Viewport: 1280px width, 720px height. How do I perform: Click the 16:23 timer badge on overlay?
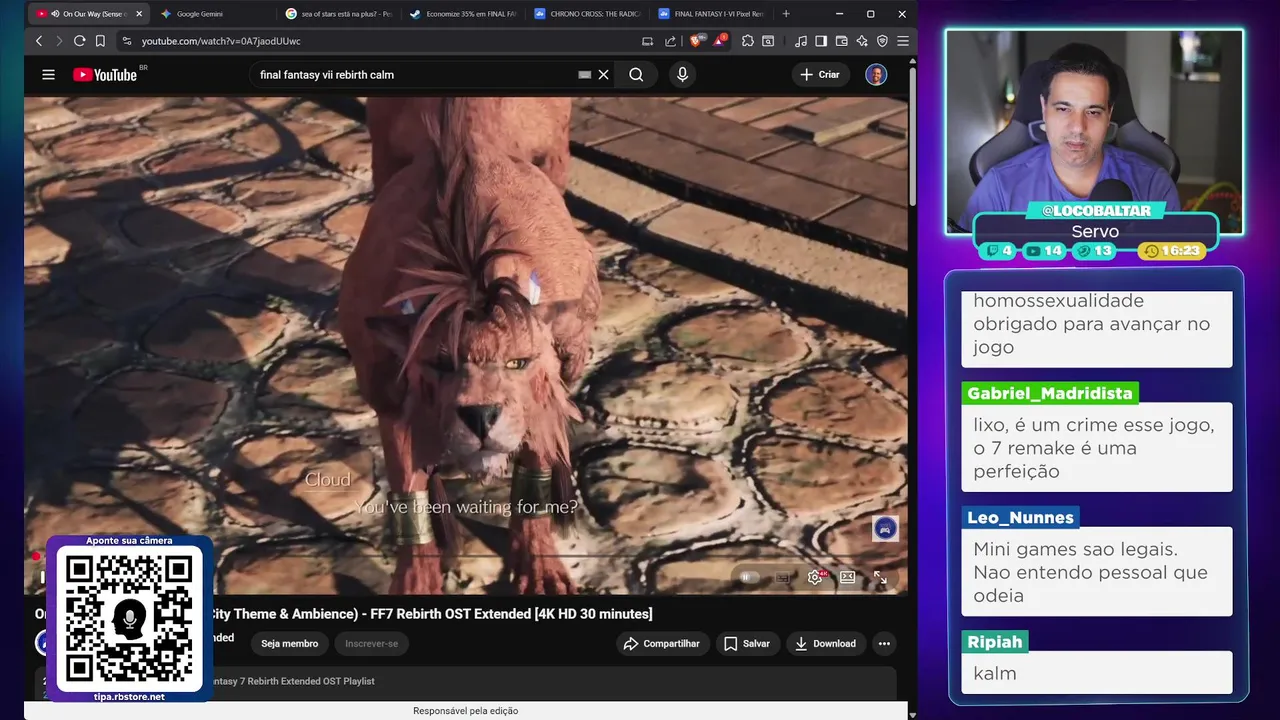click(x=1172, y=251)
